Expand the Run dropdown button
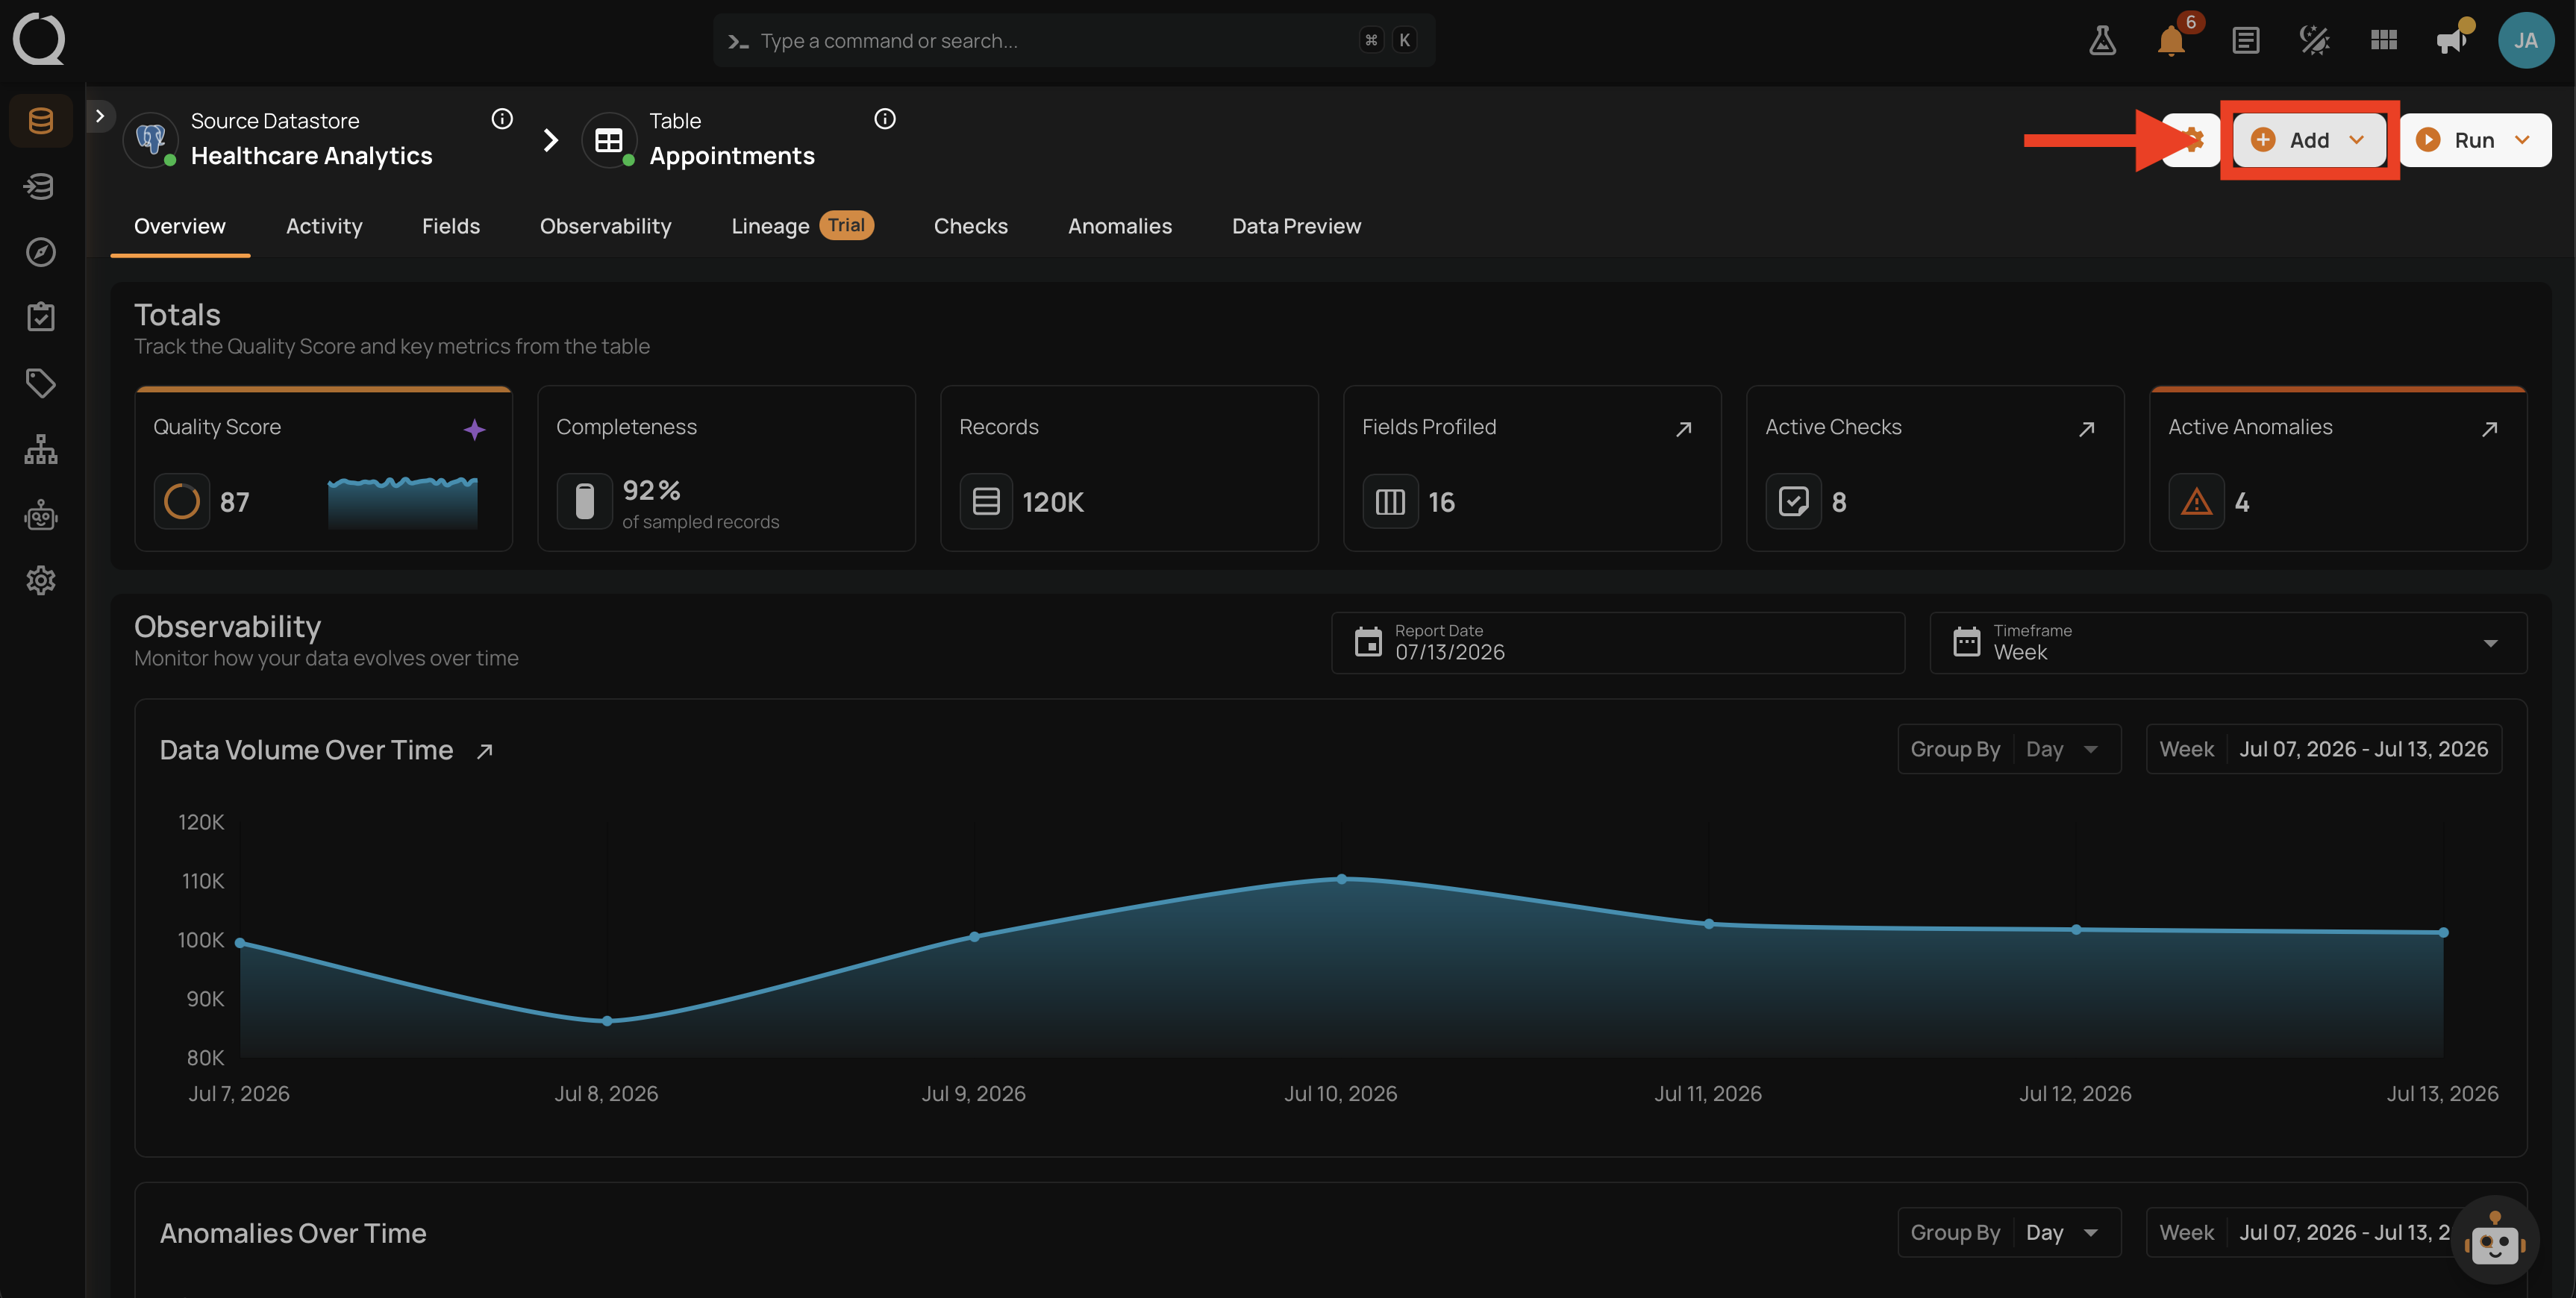Viewport: 2576px width, 1298px height. point(2475,140)
